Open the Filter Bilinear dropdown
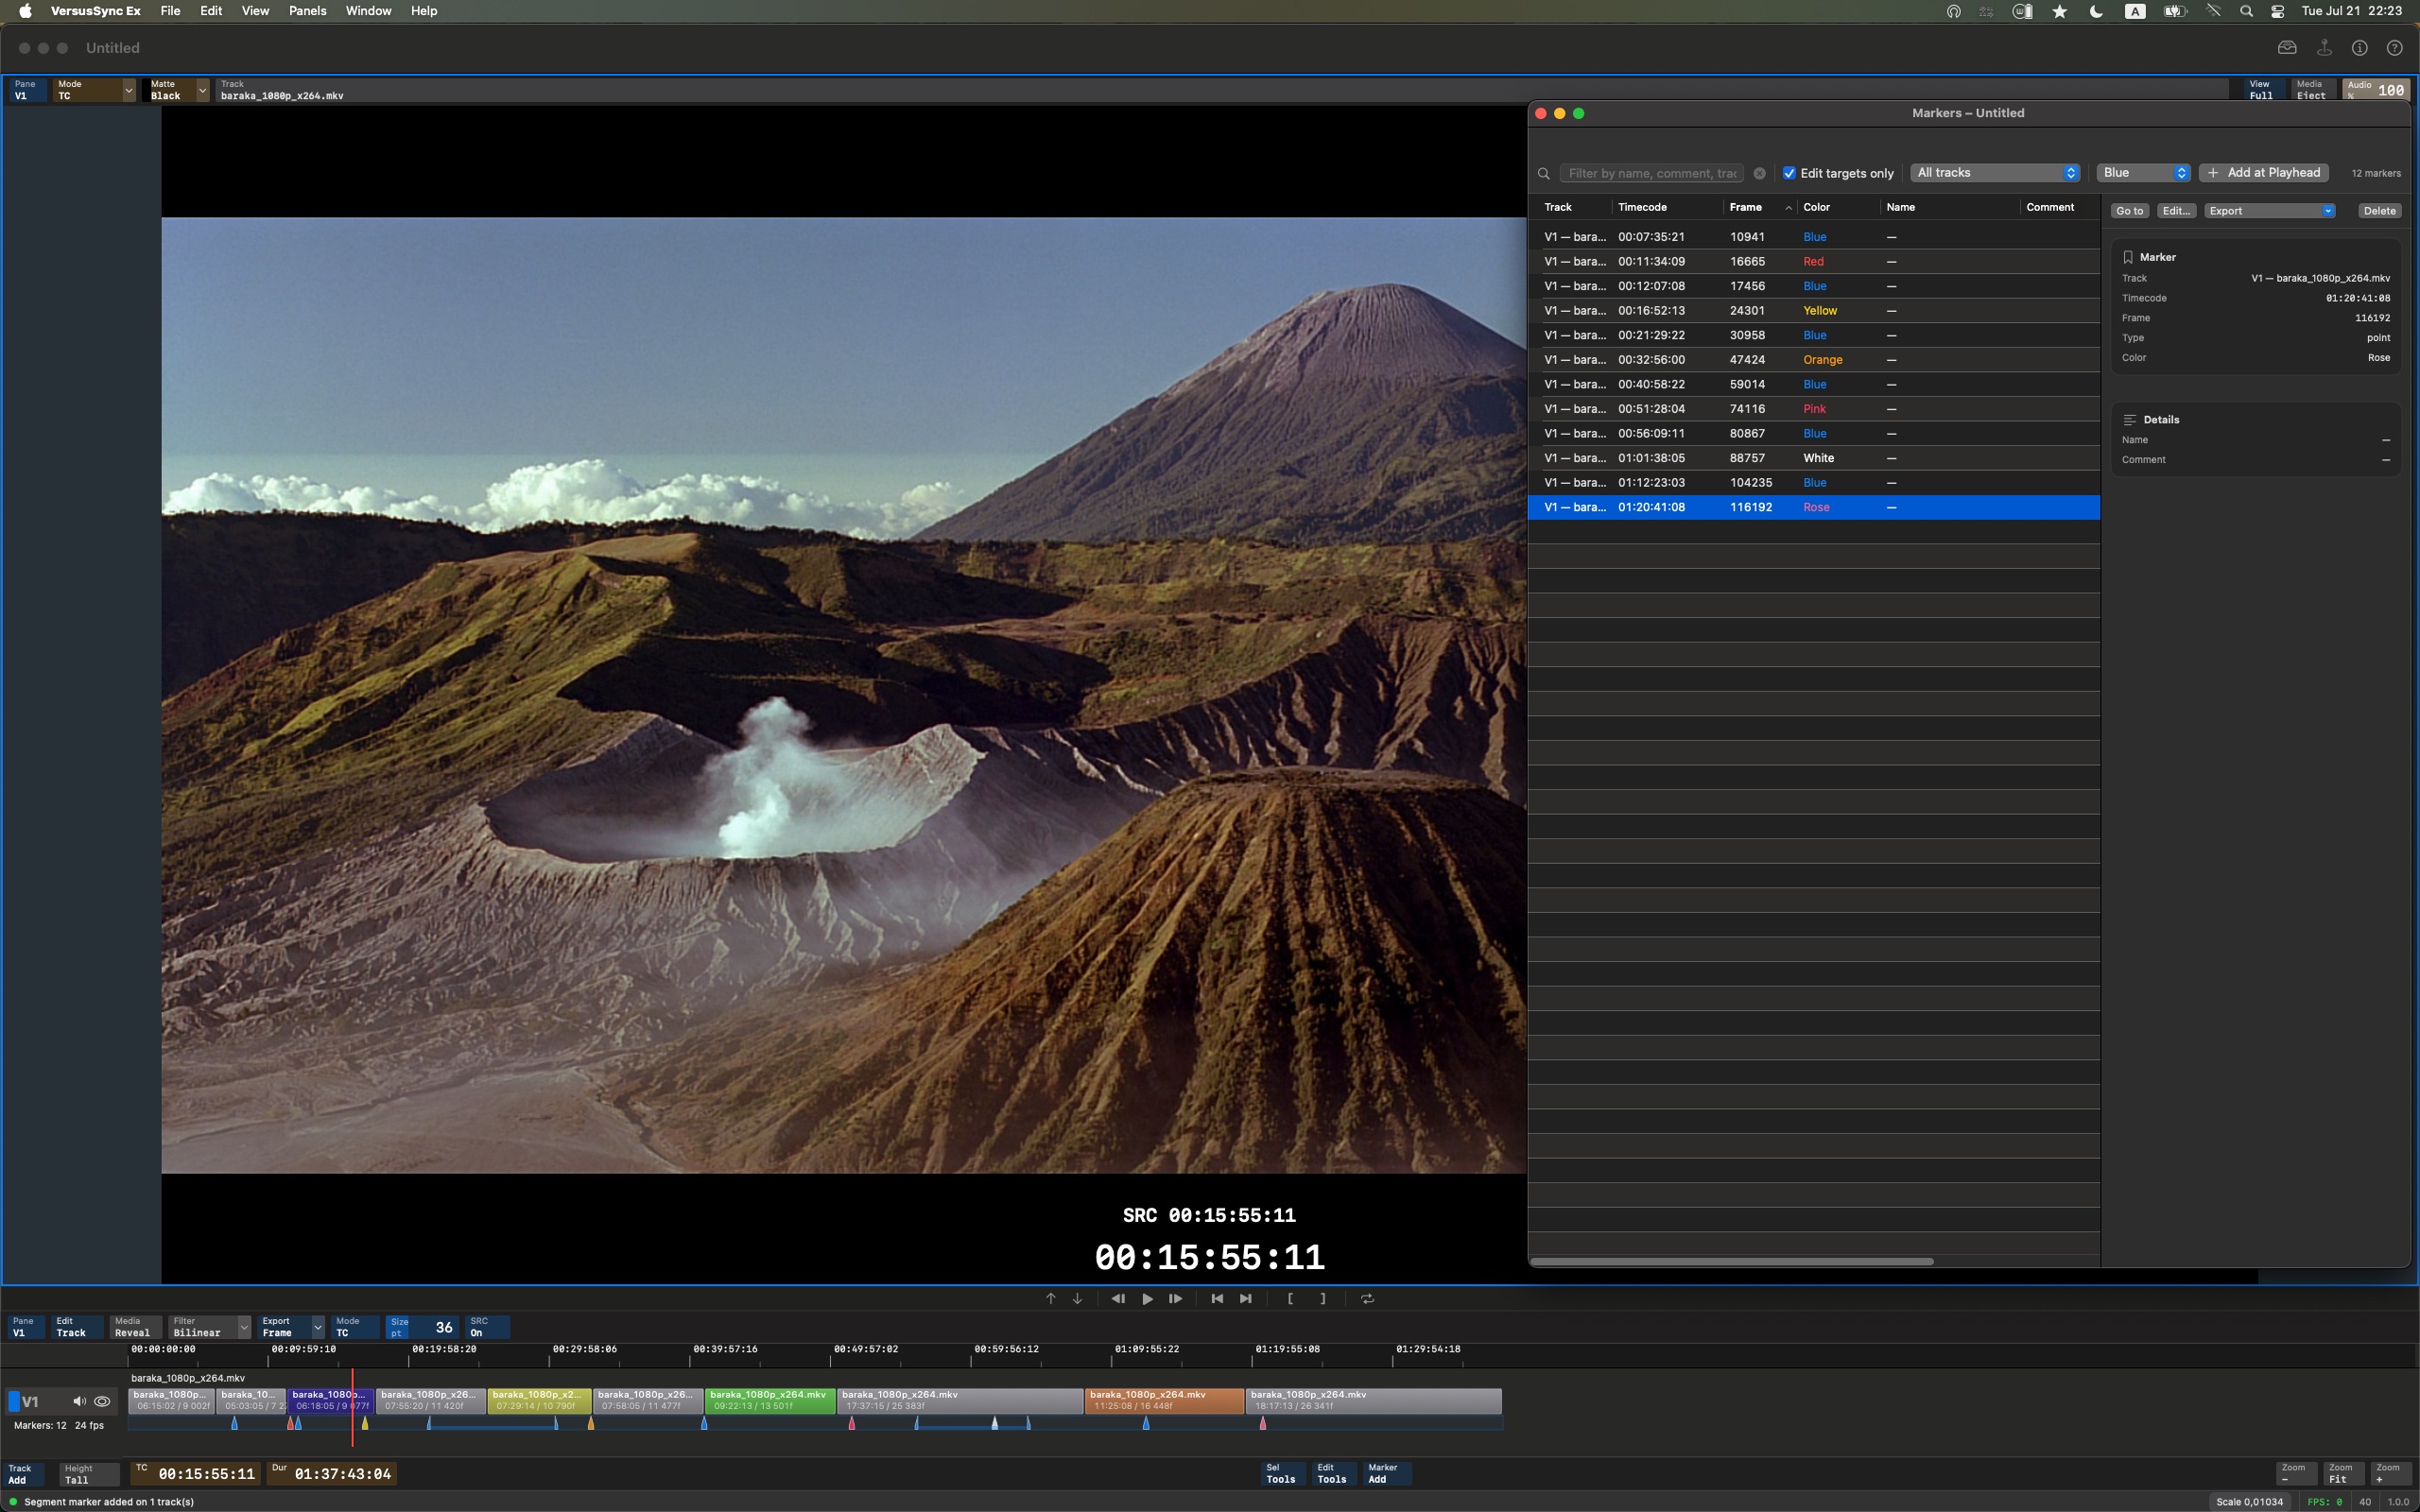Viewport: 2420px width, 1512px height. tap(209, 1326)
